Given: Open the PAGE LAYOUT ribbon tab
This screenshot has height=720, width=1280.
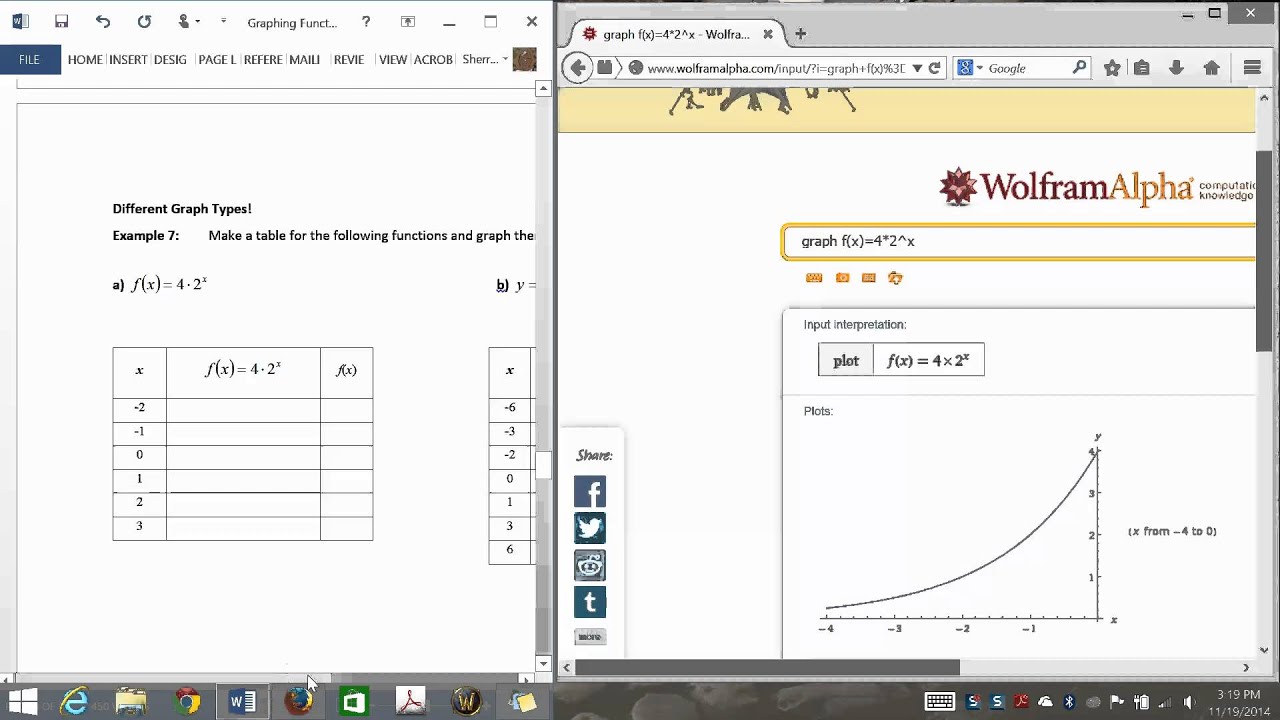Looking at the screenshot, I should [217, 60].
